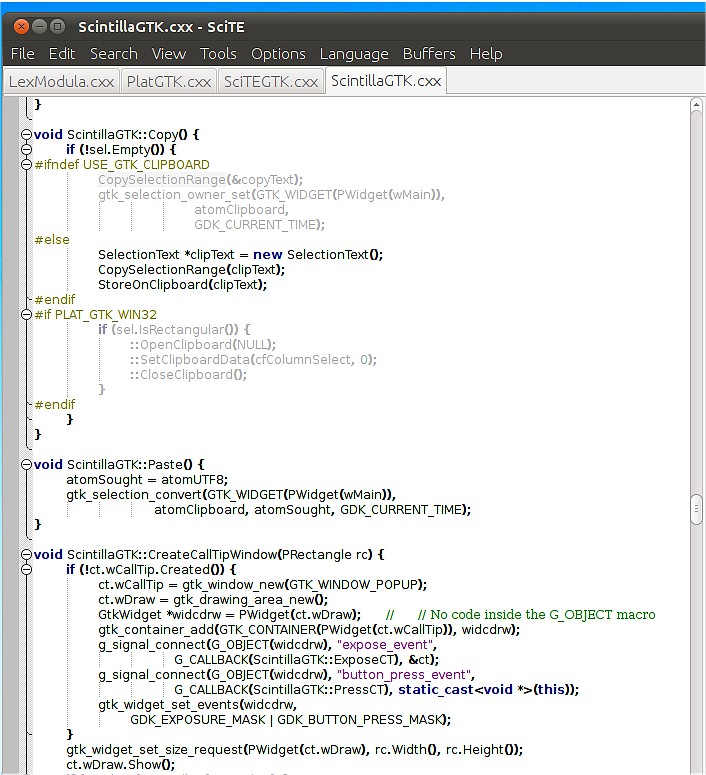Viewport: 706px width, 775px height.
Task: Open the Edit menu
Action: click(62, 54)
